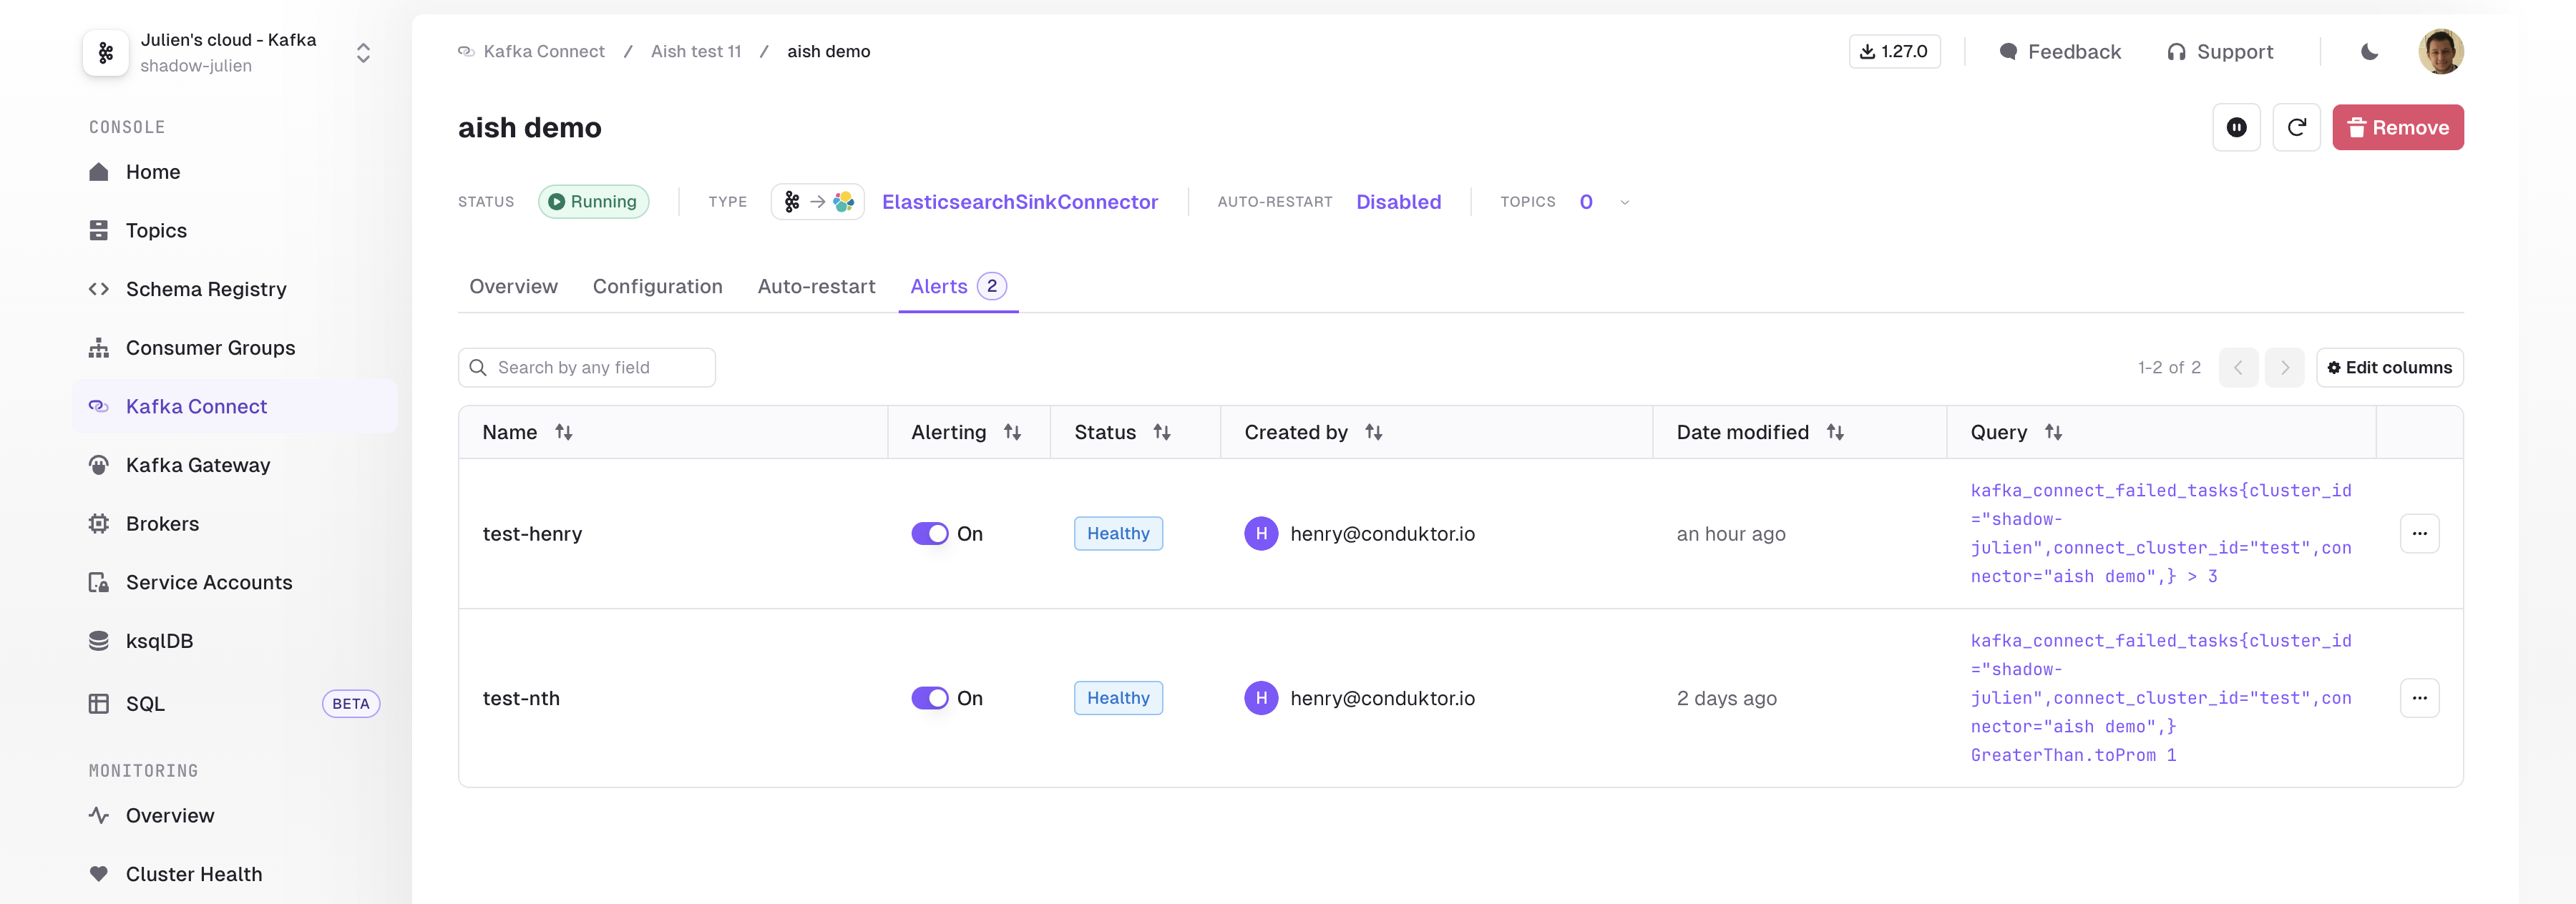Open the Edit columns button
The height and width of the screenshot is (904, 2576).
point(2389,368)
